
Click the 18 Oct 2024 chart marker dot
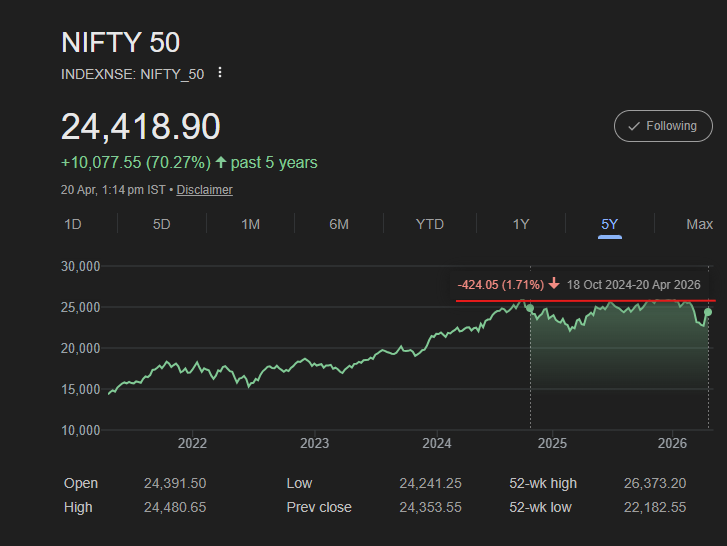[530, 308]
